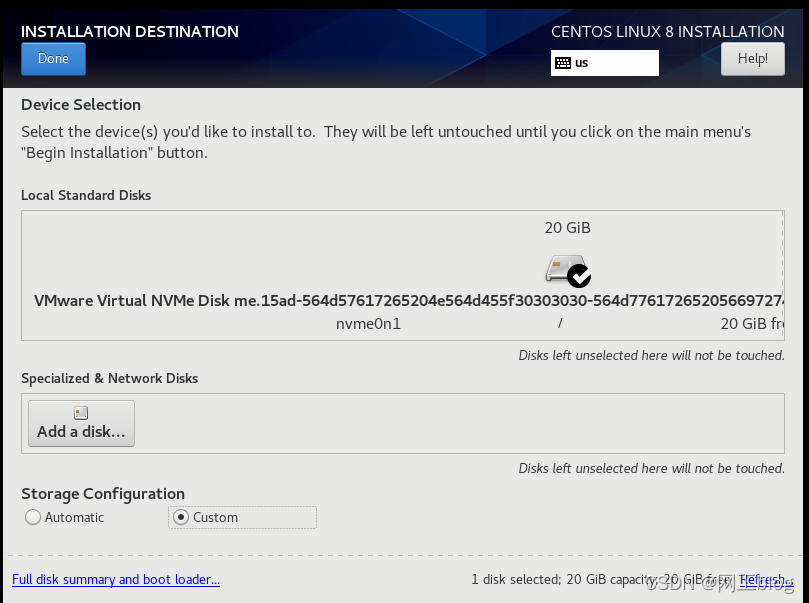Click the Specialized & Network Disks heading
The height and width of the screenshot is (603, 809).
pos(109,378)
